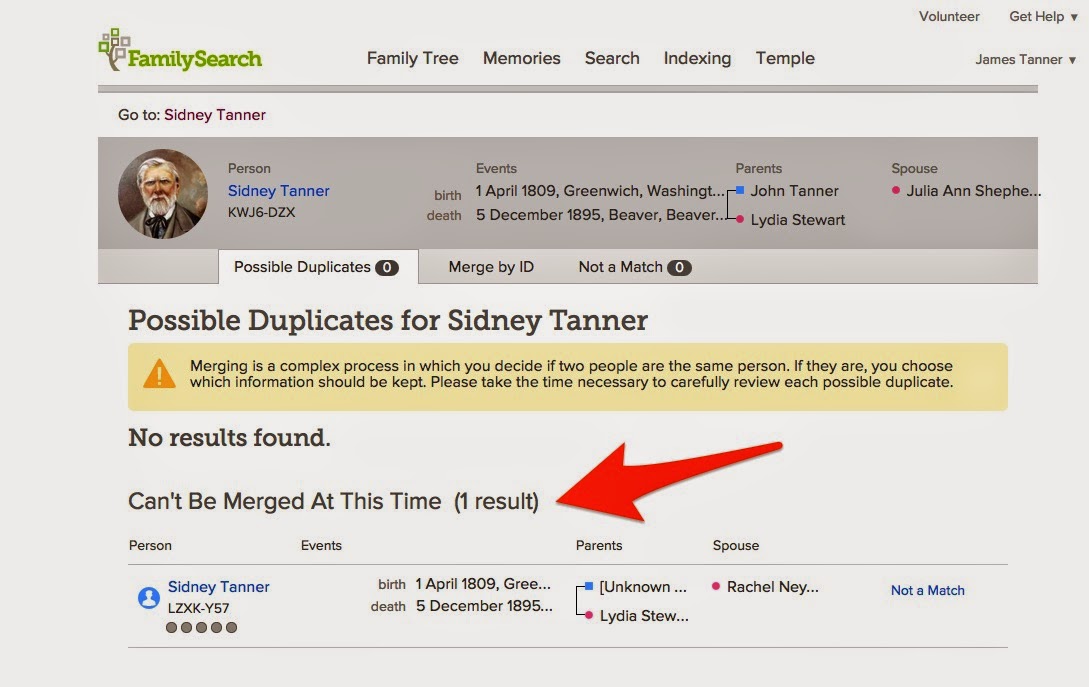Click the Not a Match count badge
This screenshot has height=687, width=1089.
pos(679,267)
